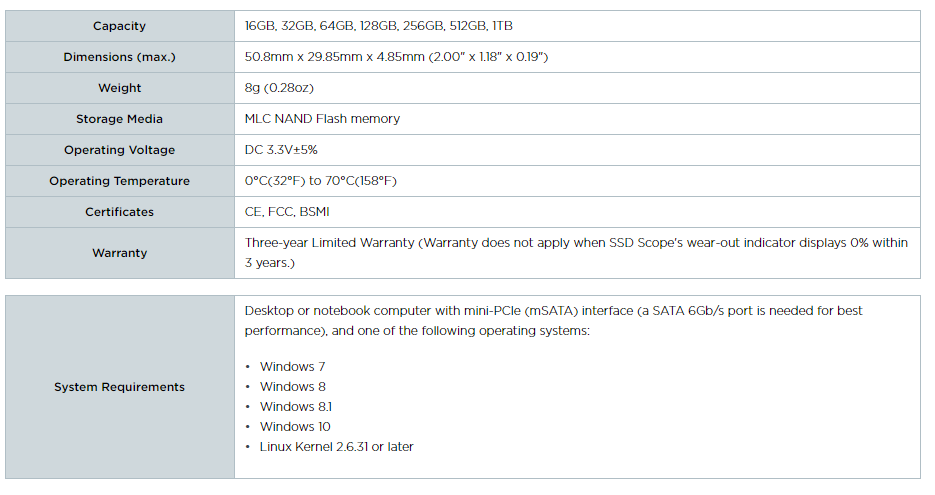
Task: Click the System Requirements header cell
Action: click(x=119, y=387)
